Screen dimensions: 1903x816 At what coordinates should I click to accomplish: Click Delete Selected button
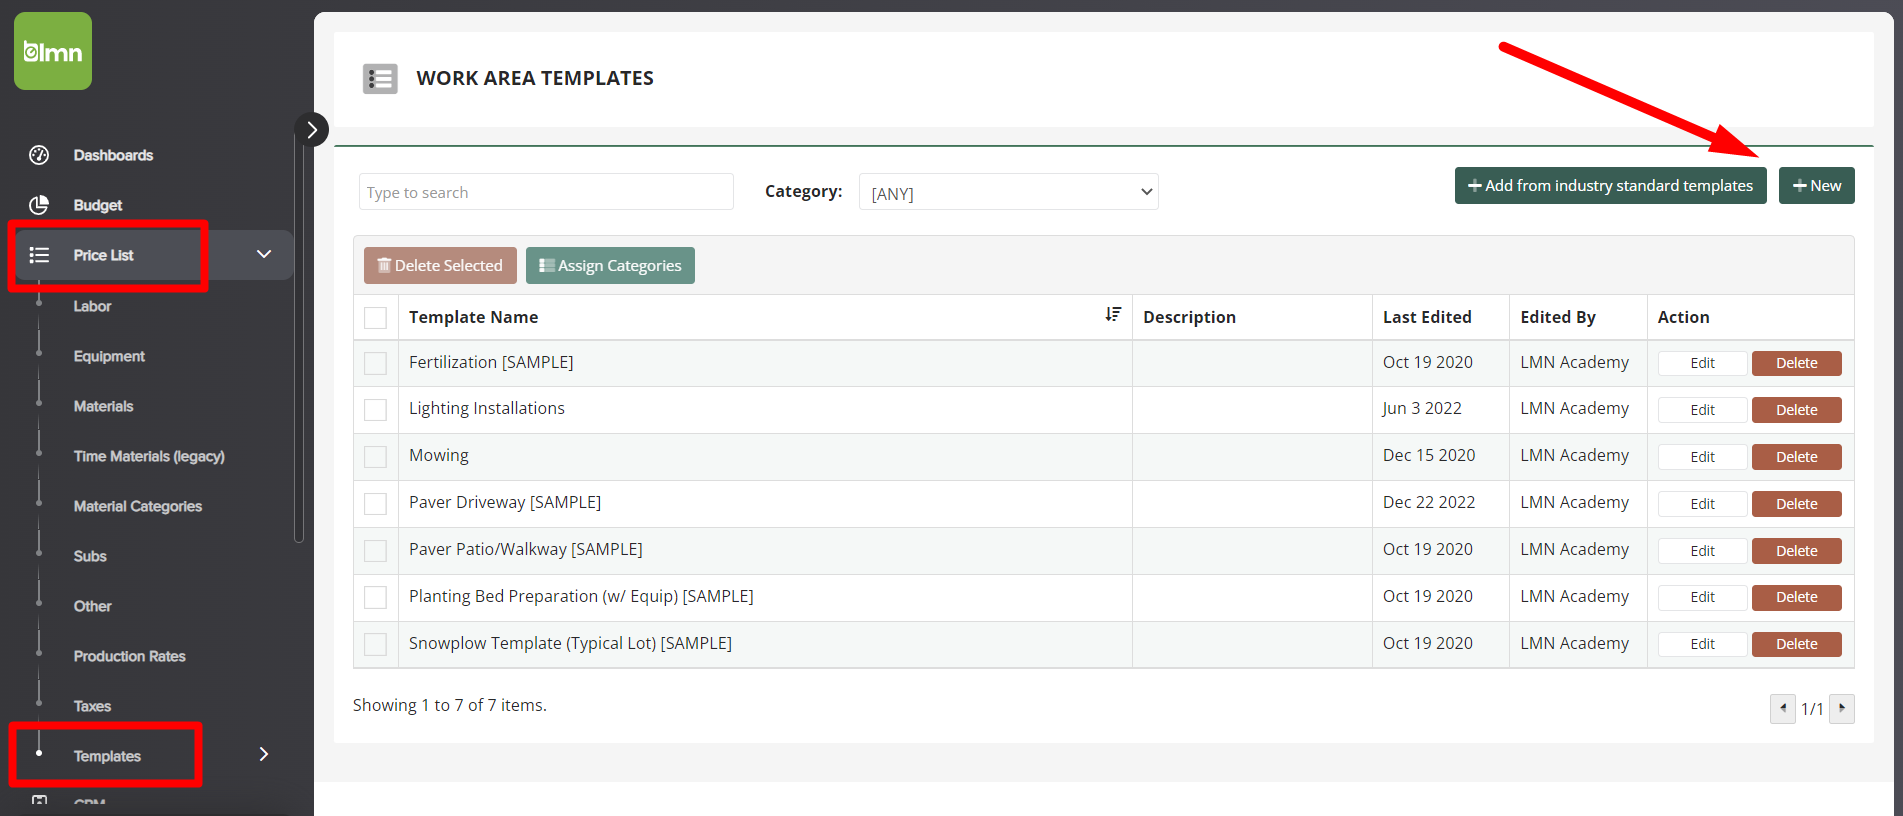click(x=440, y=265)
